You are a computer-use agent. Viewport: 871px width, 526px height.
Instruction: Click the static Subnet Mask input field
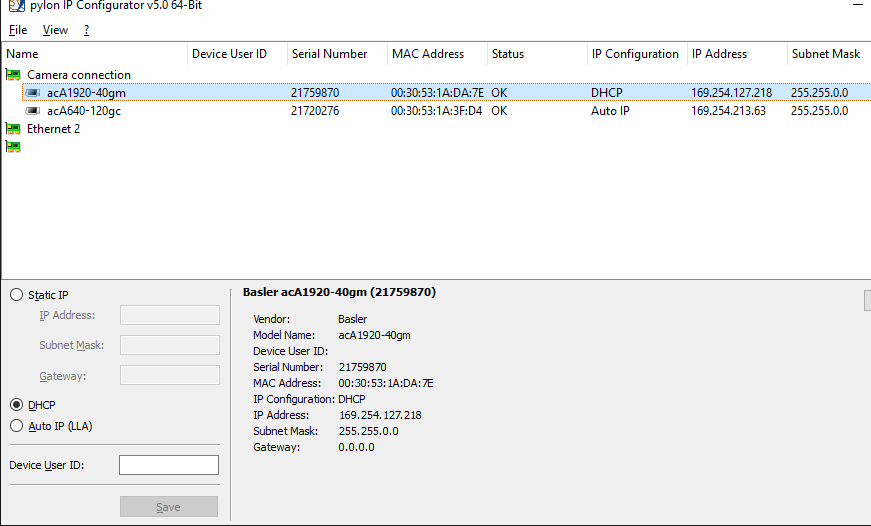169,345
